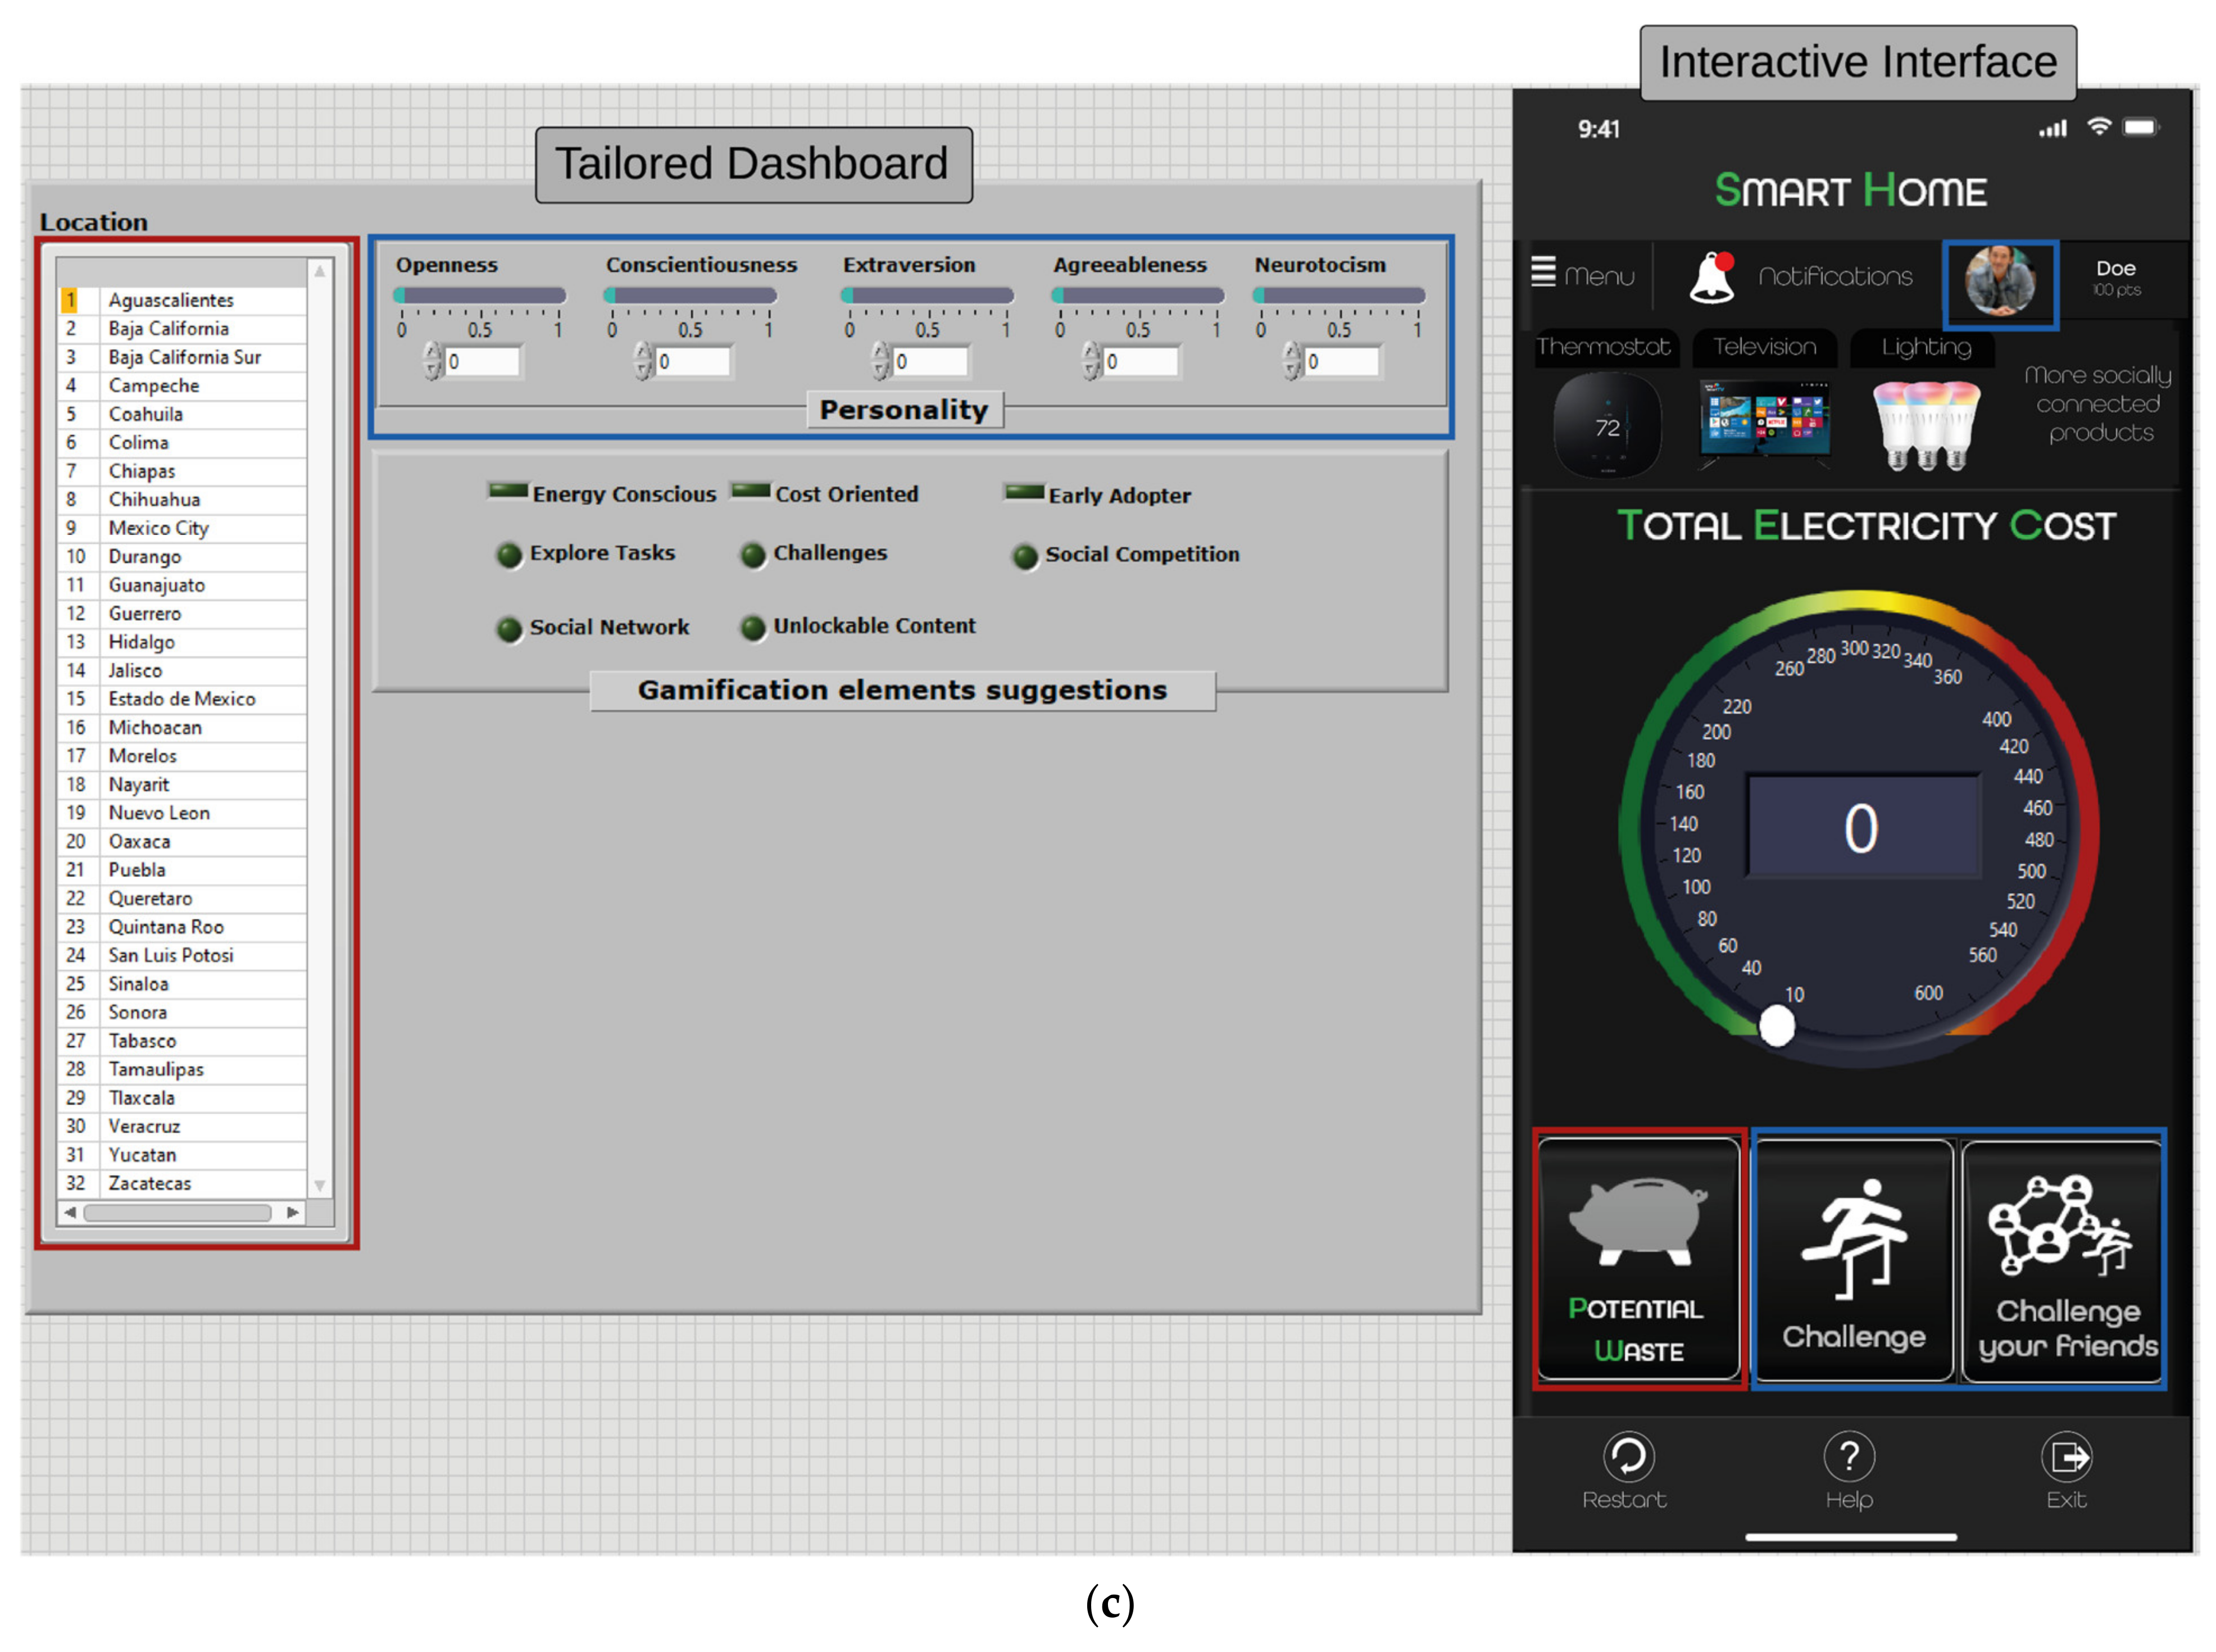
Task: Increment the Openness value stepper
Action: (432, 352)
